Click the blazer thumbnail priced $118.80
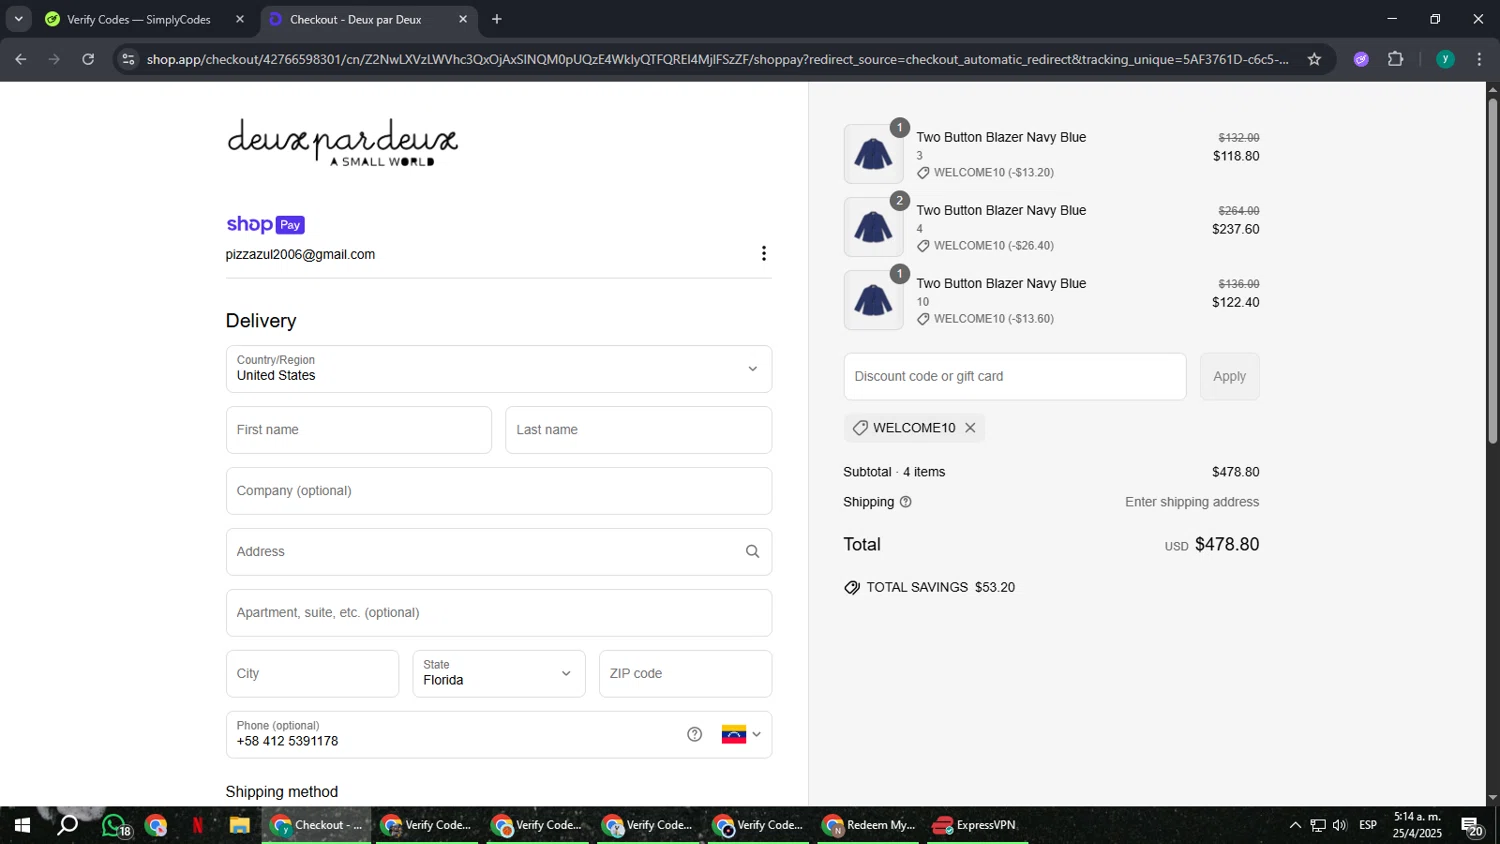1500x844 pixels. [x=873, y=154]
